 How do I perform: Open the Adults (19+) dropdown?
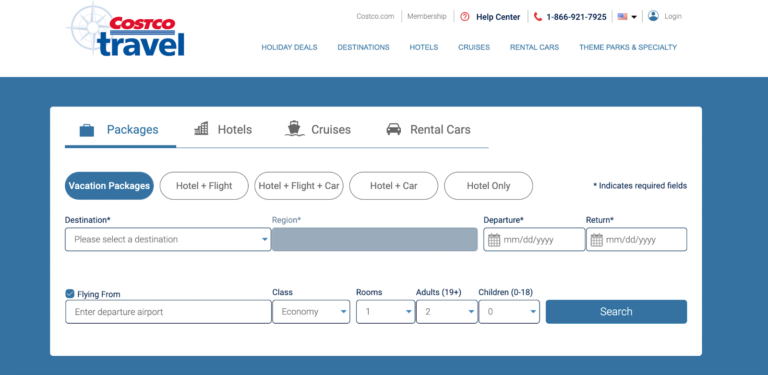pyautogui.click(x=447, y=312)
